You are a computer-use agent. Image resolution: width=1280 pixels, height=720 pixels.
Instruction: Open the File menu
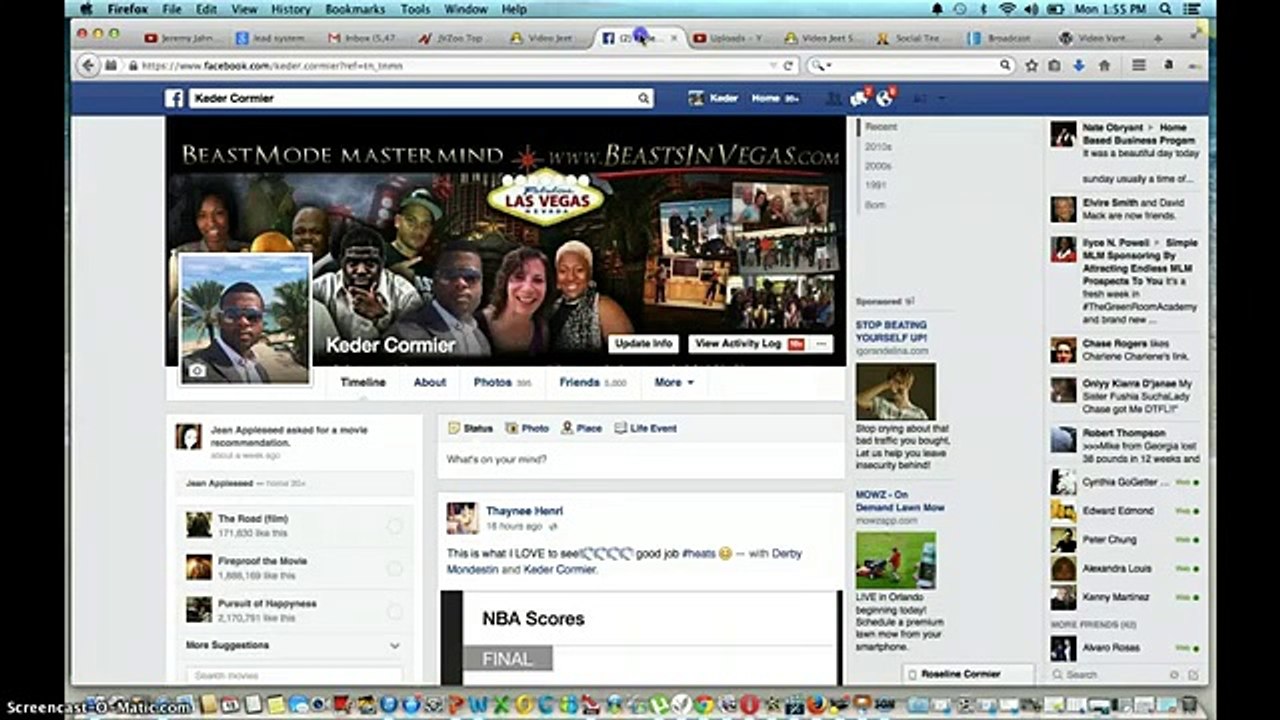tap(171, 9)
